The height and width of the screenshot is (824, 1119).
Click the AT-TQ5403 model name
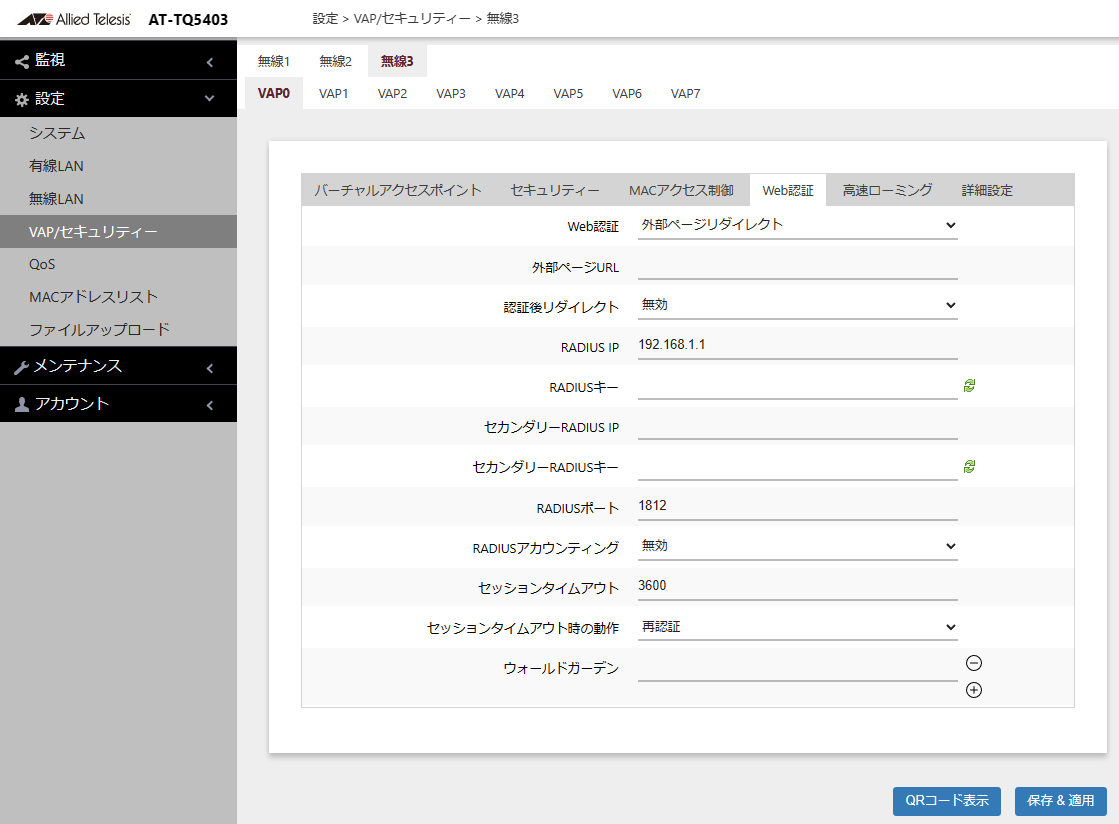[188, 20]
